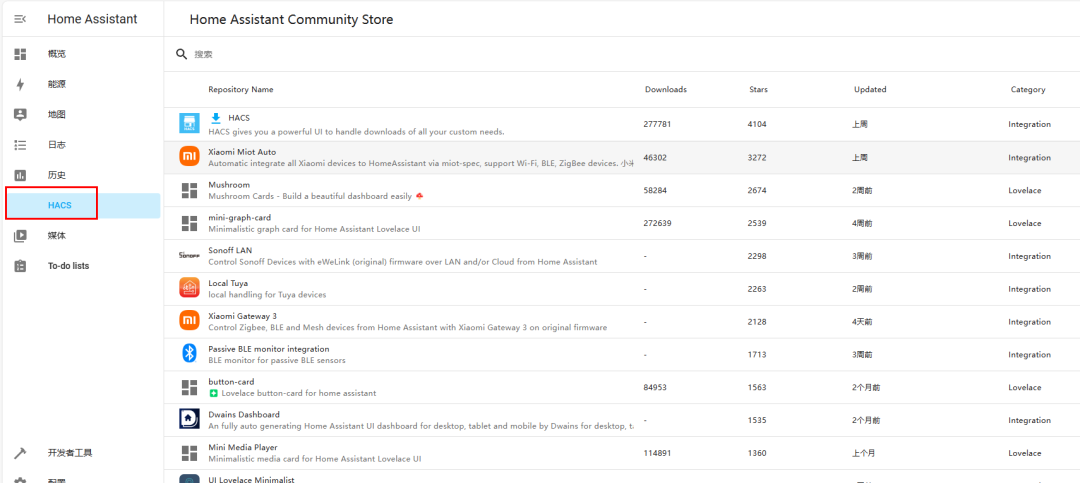
Task: Open the Mini Media Player repository name
Action: click(x=242, y=447)
